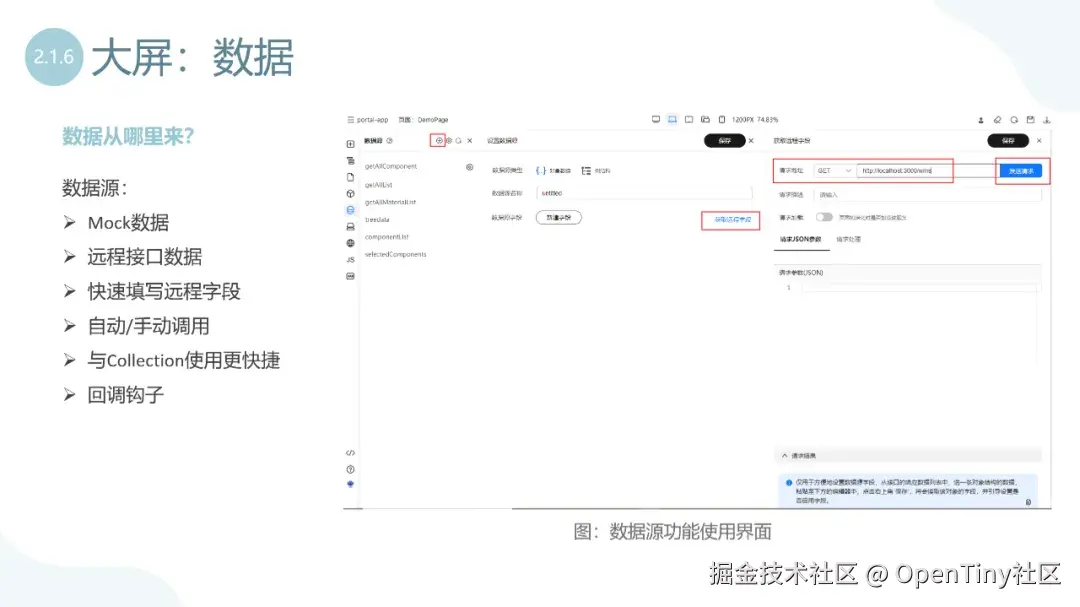Click the source code </> icon at sidebar bottom
The image size is (1080, 607).
350,452
